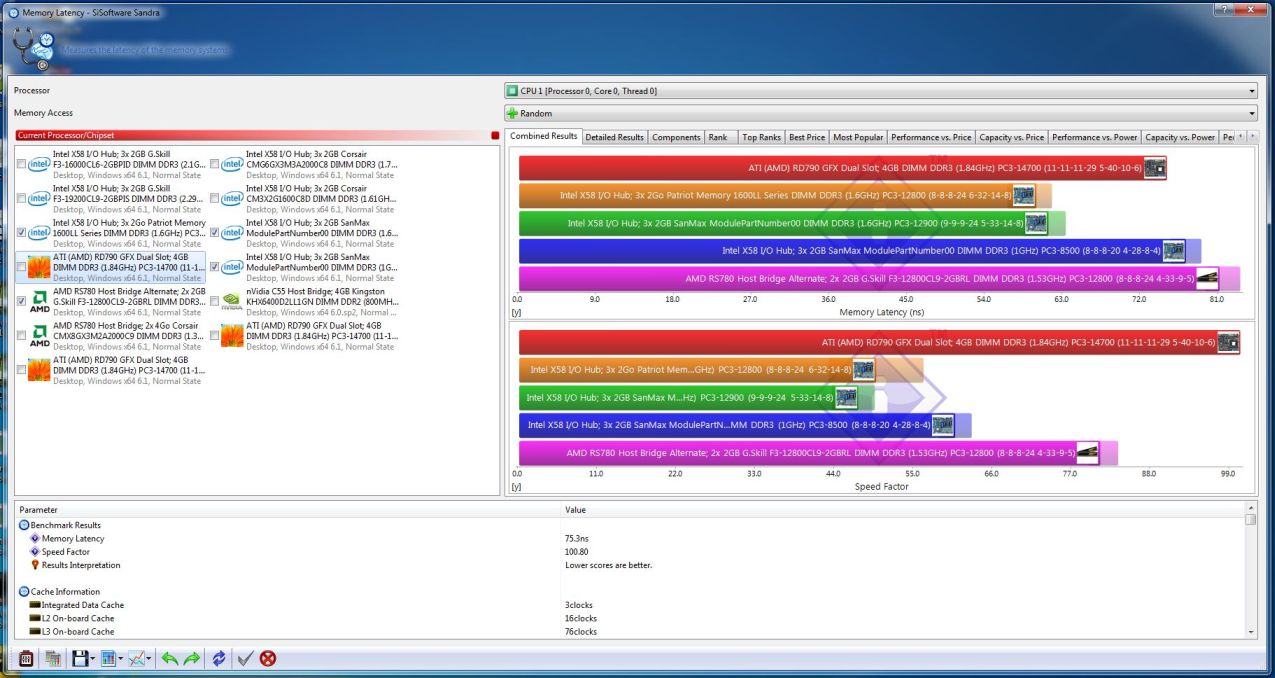The height and width of the screenshot is (678, 1275).
Task: Click the AMD logo beside RS780 Host Bridge Alternate
Action: pyautogui.click(x=39, y=300)
